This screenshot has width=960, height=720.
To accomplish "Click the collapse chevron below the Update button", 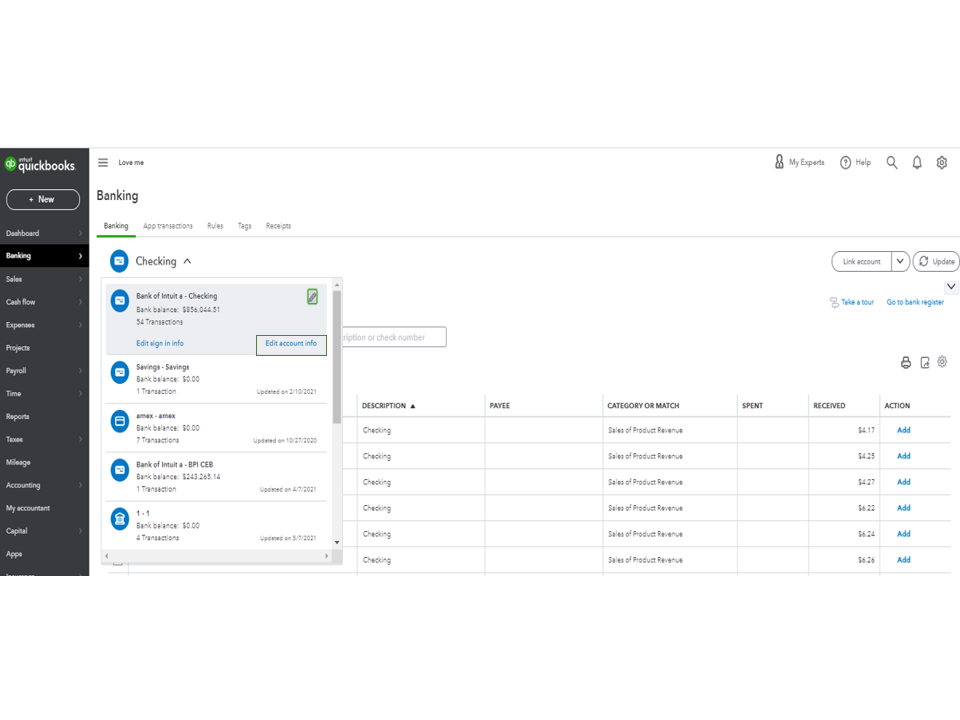I will click(951, 287).
